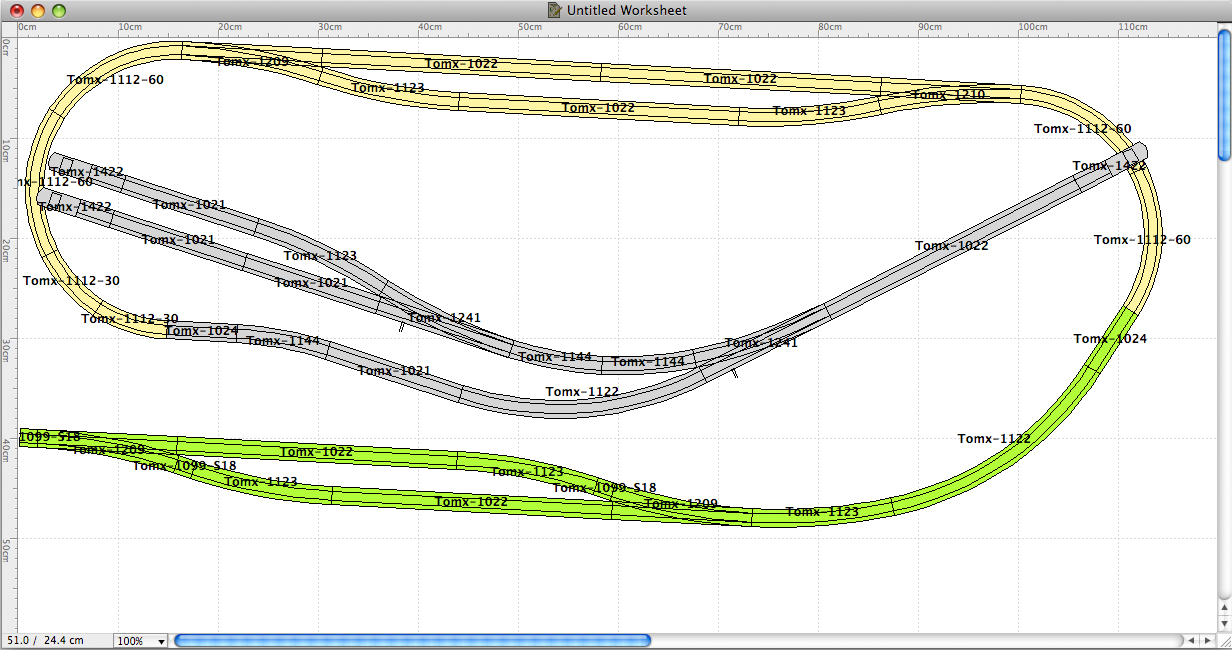Click the scroll up arrow on vertical scrollbar

click(x=1224, y=608)
